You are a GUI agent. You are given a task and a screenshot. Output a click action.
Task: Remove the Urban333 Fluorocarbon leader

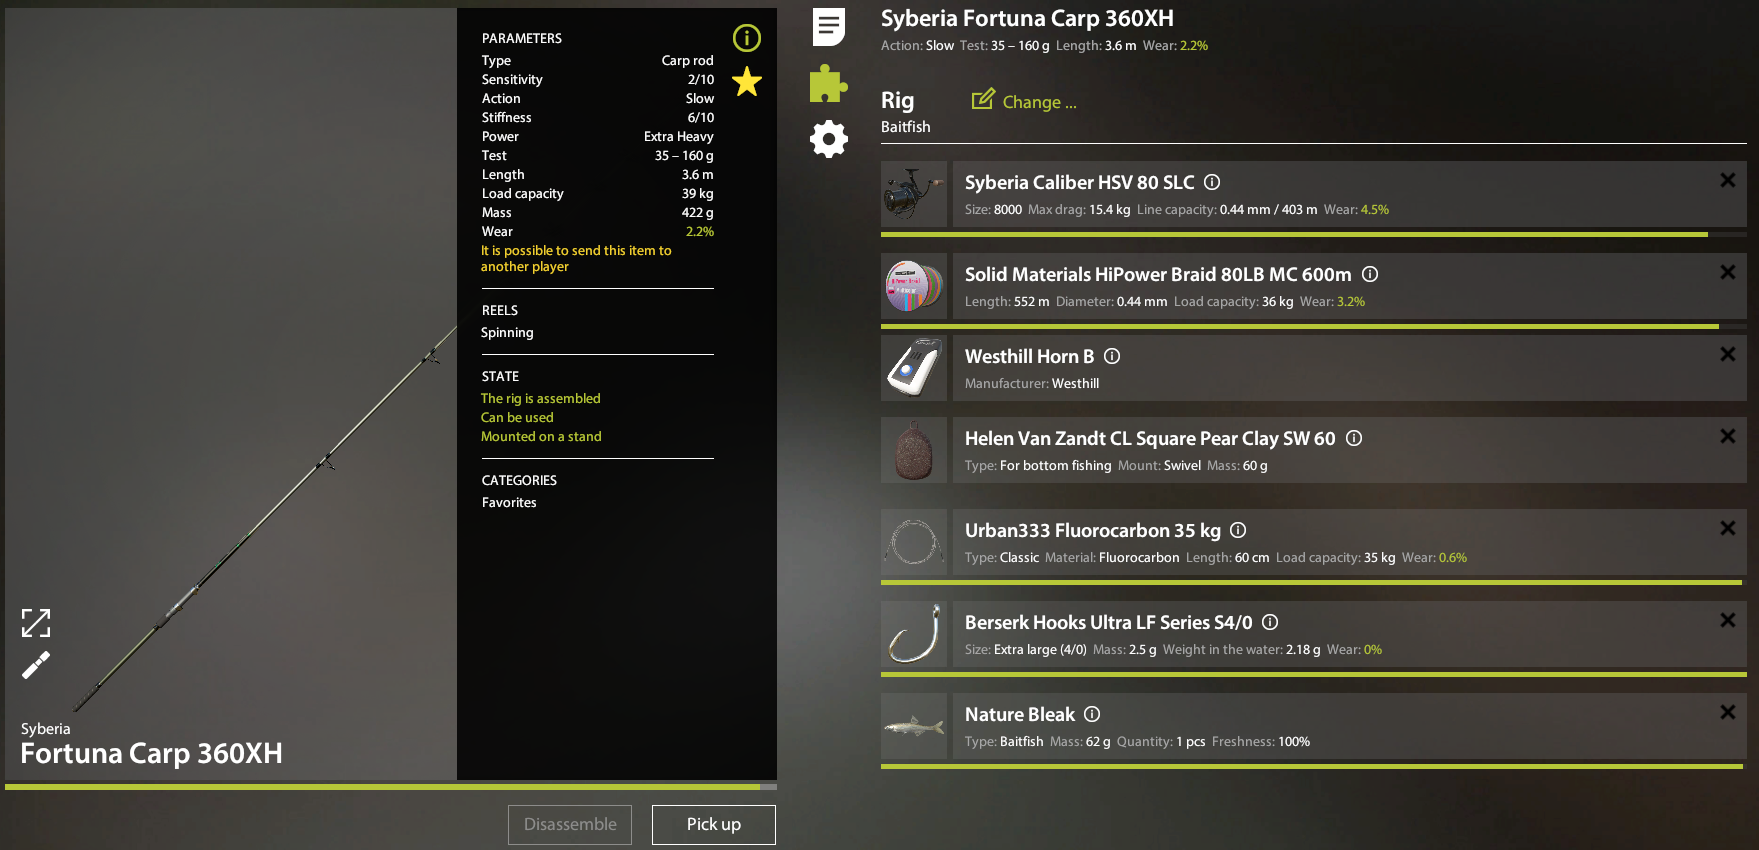[1727, 528]
